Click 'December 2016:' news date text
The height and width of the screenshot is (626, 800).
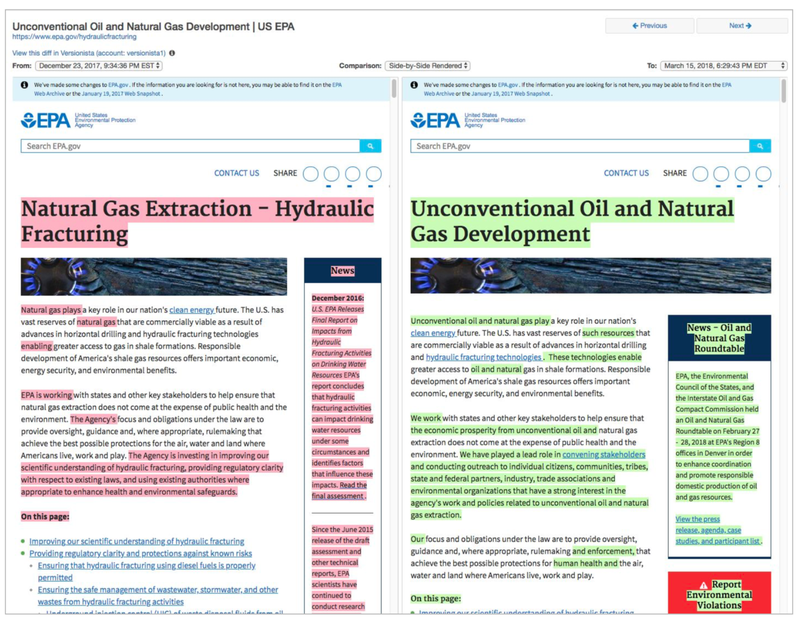[x=338, y=298]
